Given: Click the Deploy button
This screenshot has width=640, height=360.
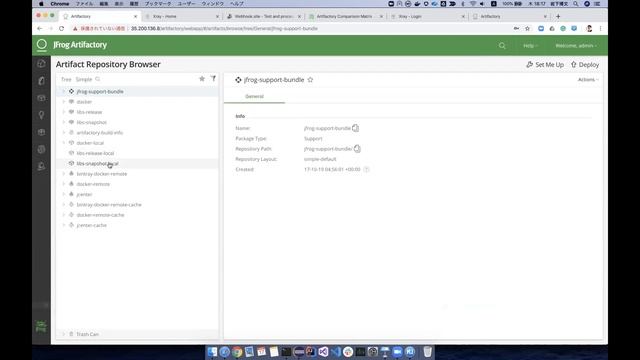Looking at the screenshot, I should tap(585, 64).
